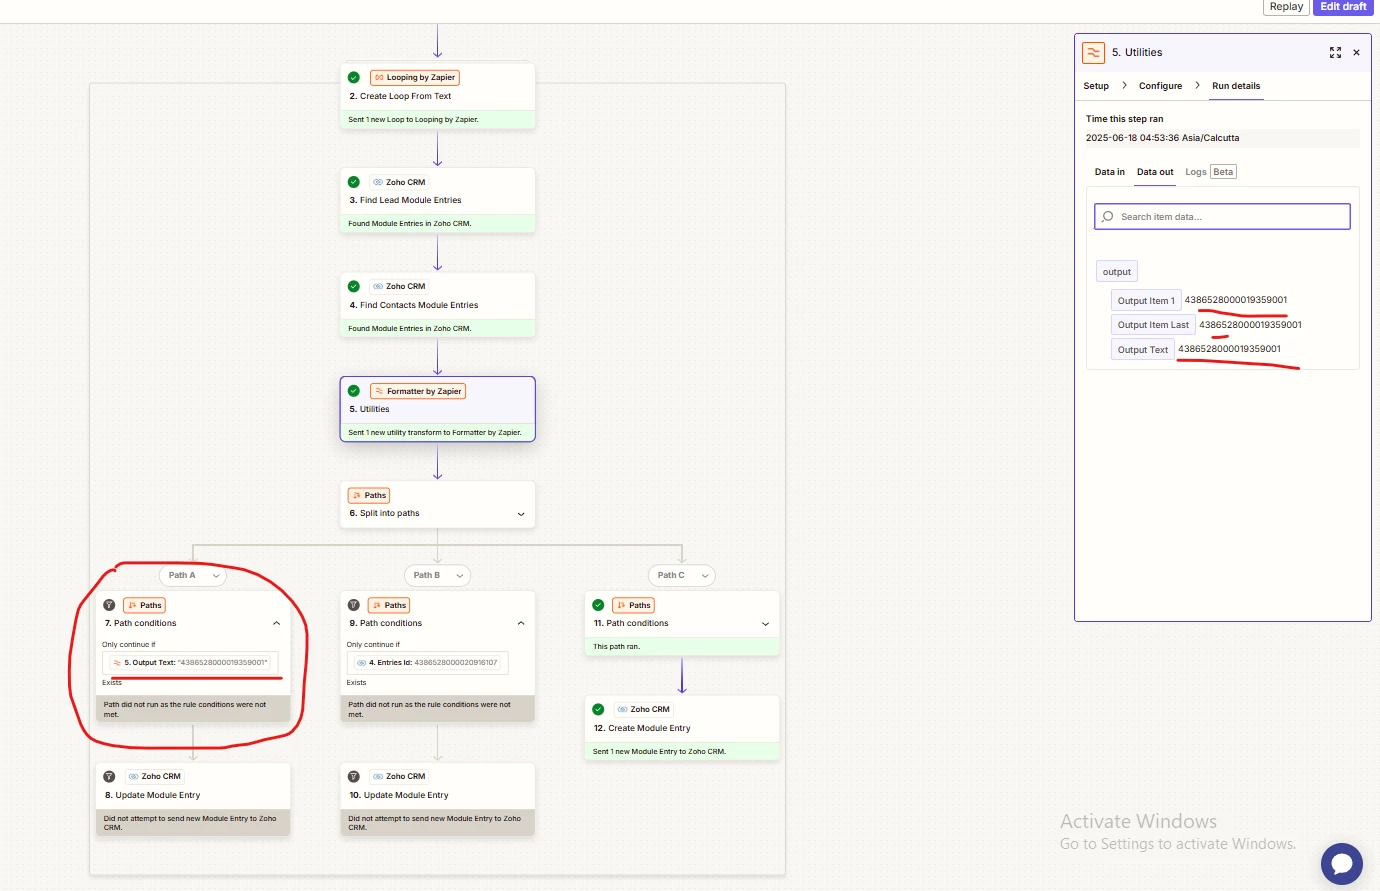Click the green check icon on step 2 Create Loop From Text
This screenshot has width=1380, height=891.
click(x=354, y=77)
